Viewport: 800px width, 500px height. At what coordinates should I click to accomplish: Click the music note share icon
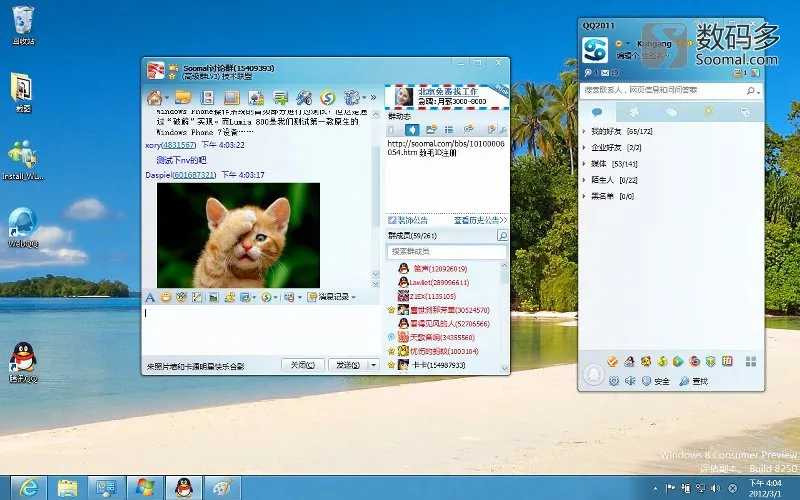tap(230, 297)
